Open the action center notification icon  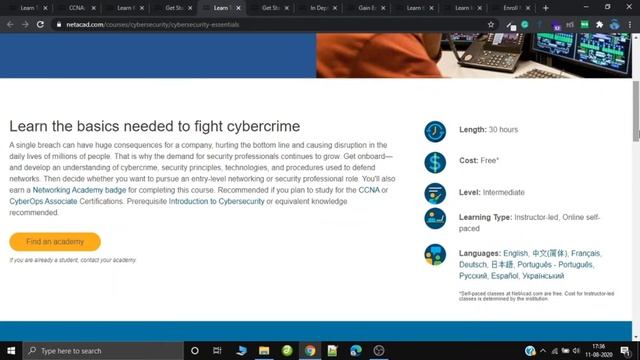tap(625, 351)
